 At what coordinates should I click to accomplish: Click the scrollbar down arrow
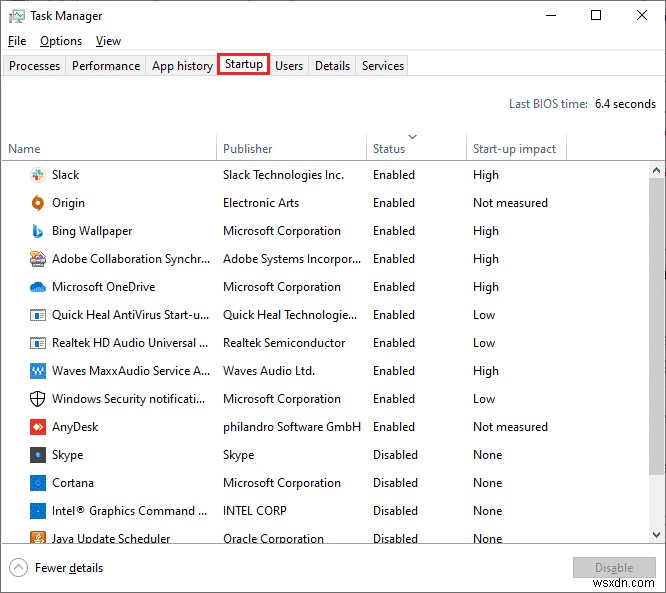pos(656,535)
